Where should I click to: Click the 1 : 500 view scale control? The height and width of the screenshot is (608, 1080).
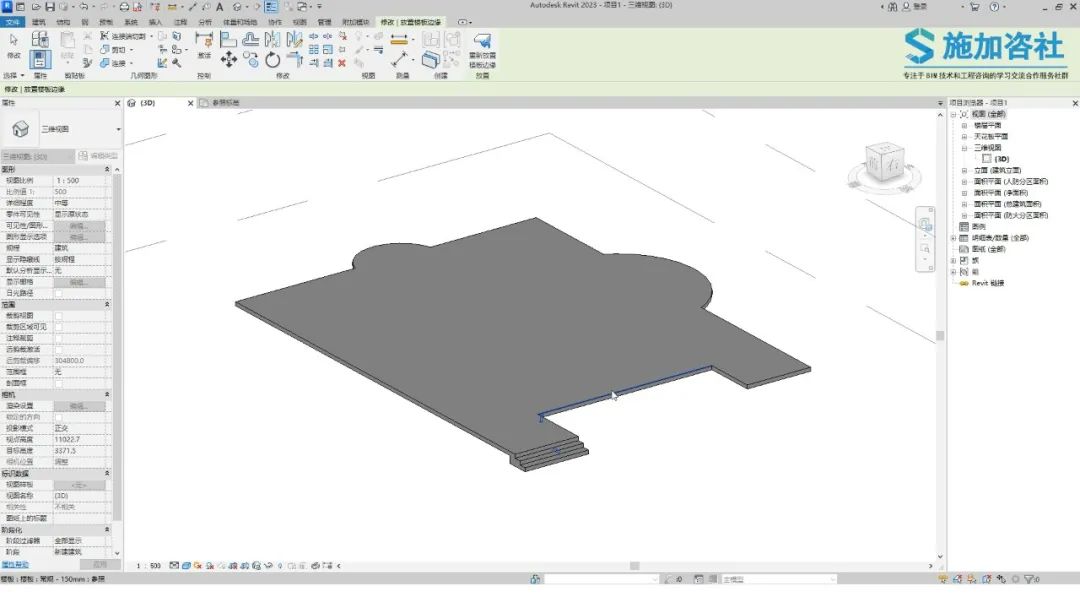tap(148, 566)
